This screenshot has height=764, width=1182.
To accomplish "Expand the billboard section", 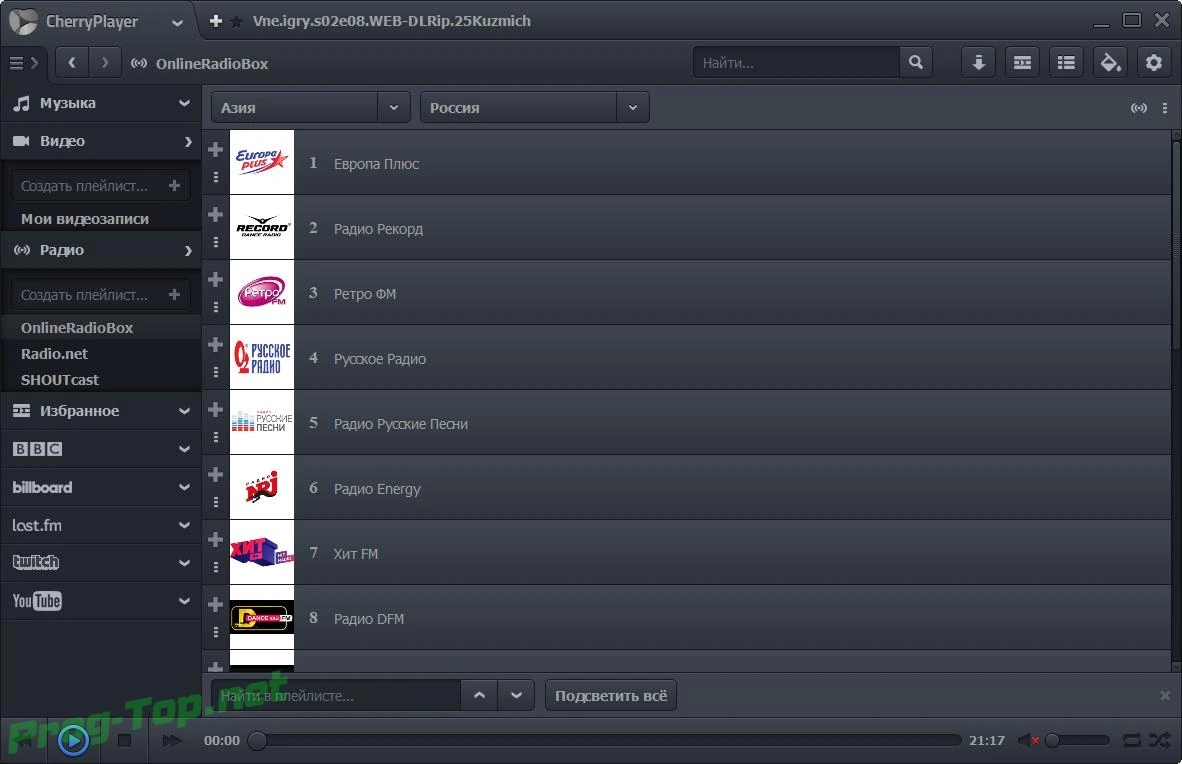I will pos(101,487).
